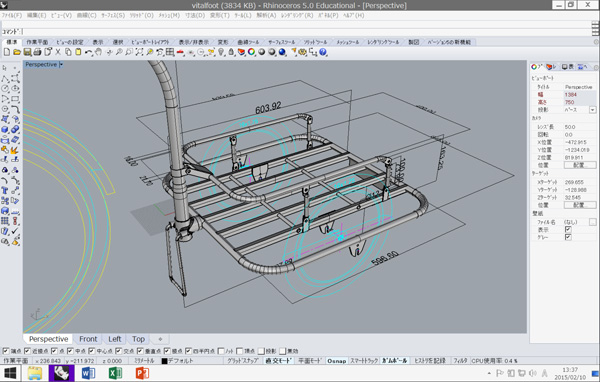Toggle the 垂直点 osnap checkbox
This screenshot has height=382, width=600.
pos(140,351)
